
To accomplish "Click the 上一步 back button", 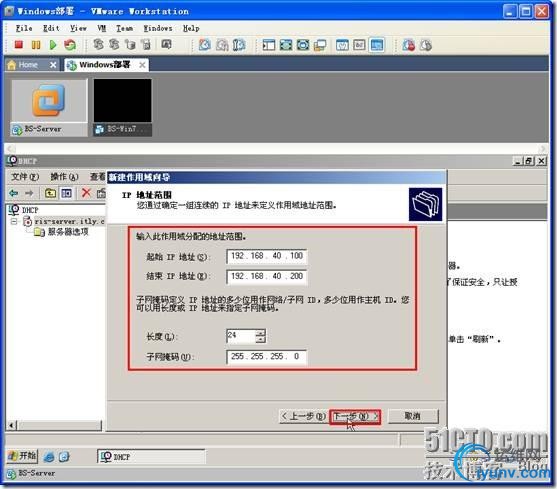I will pos(303,416).
